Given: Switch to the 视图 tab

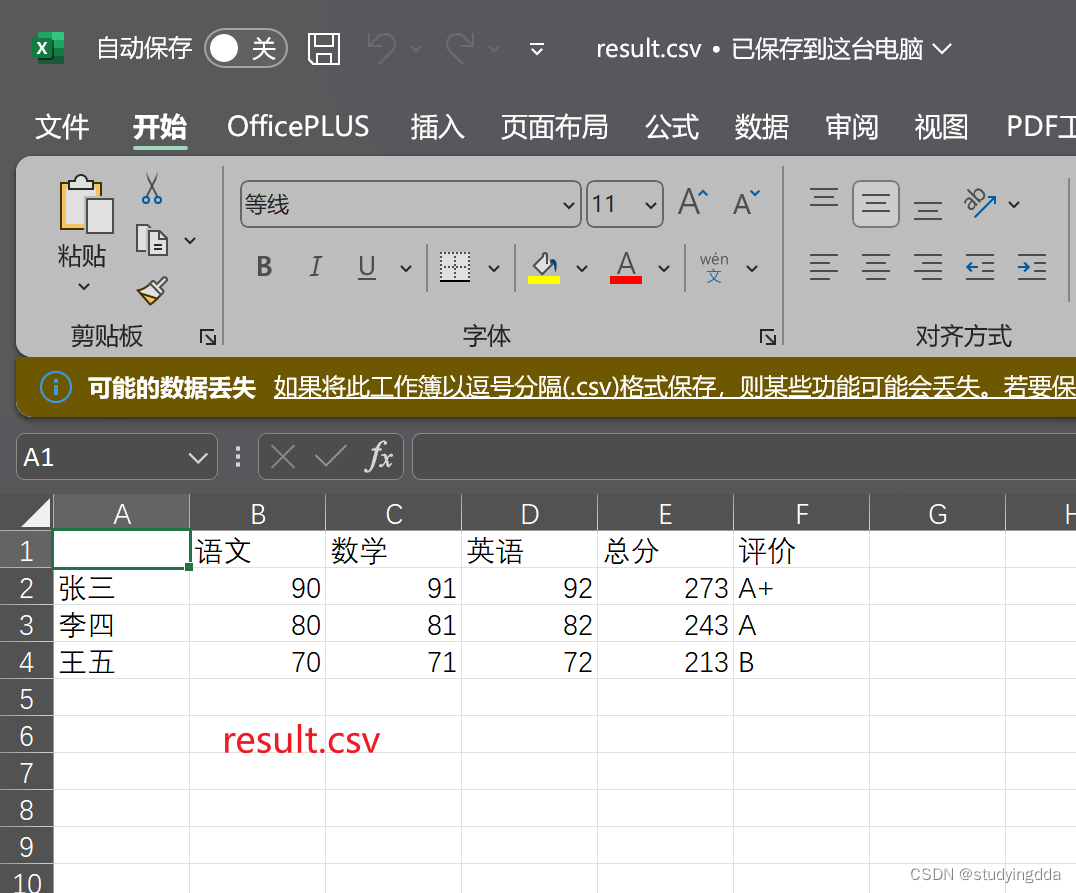Looking at the screenshot, I should (x=942, y=127).
